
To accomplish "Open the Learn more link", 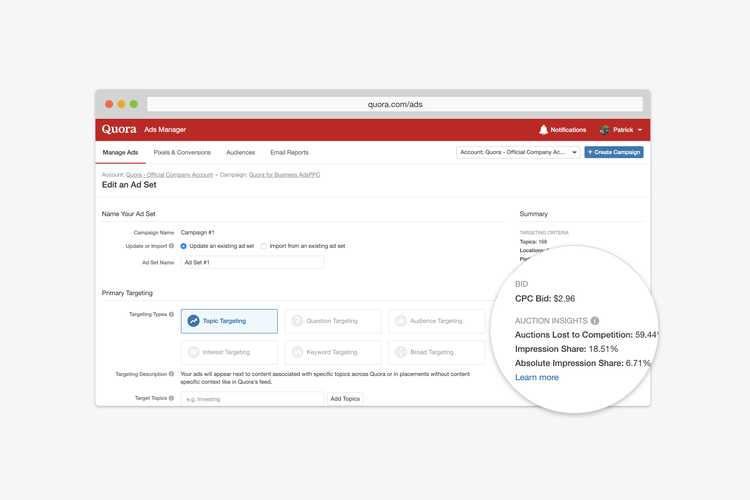I will [537, 378].
